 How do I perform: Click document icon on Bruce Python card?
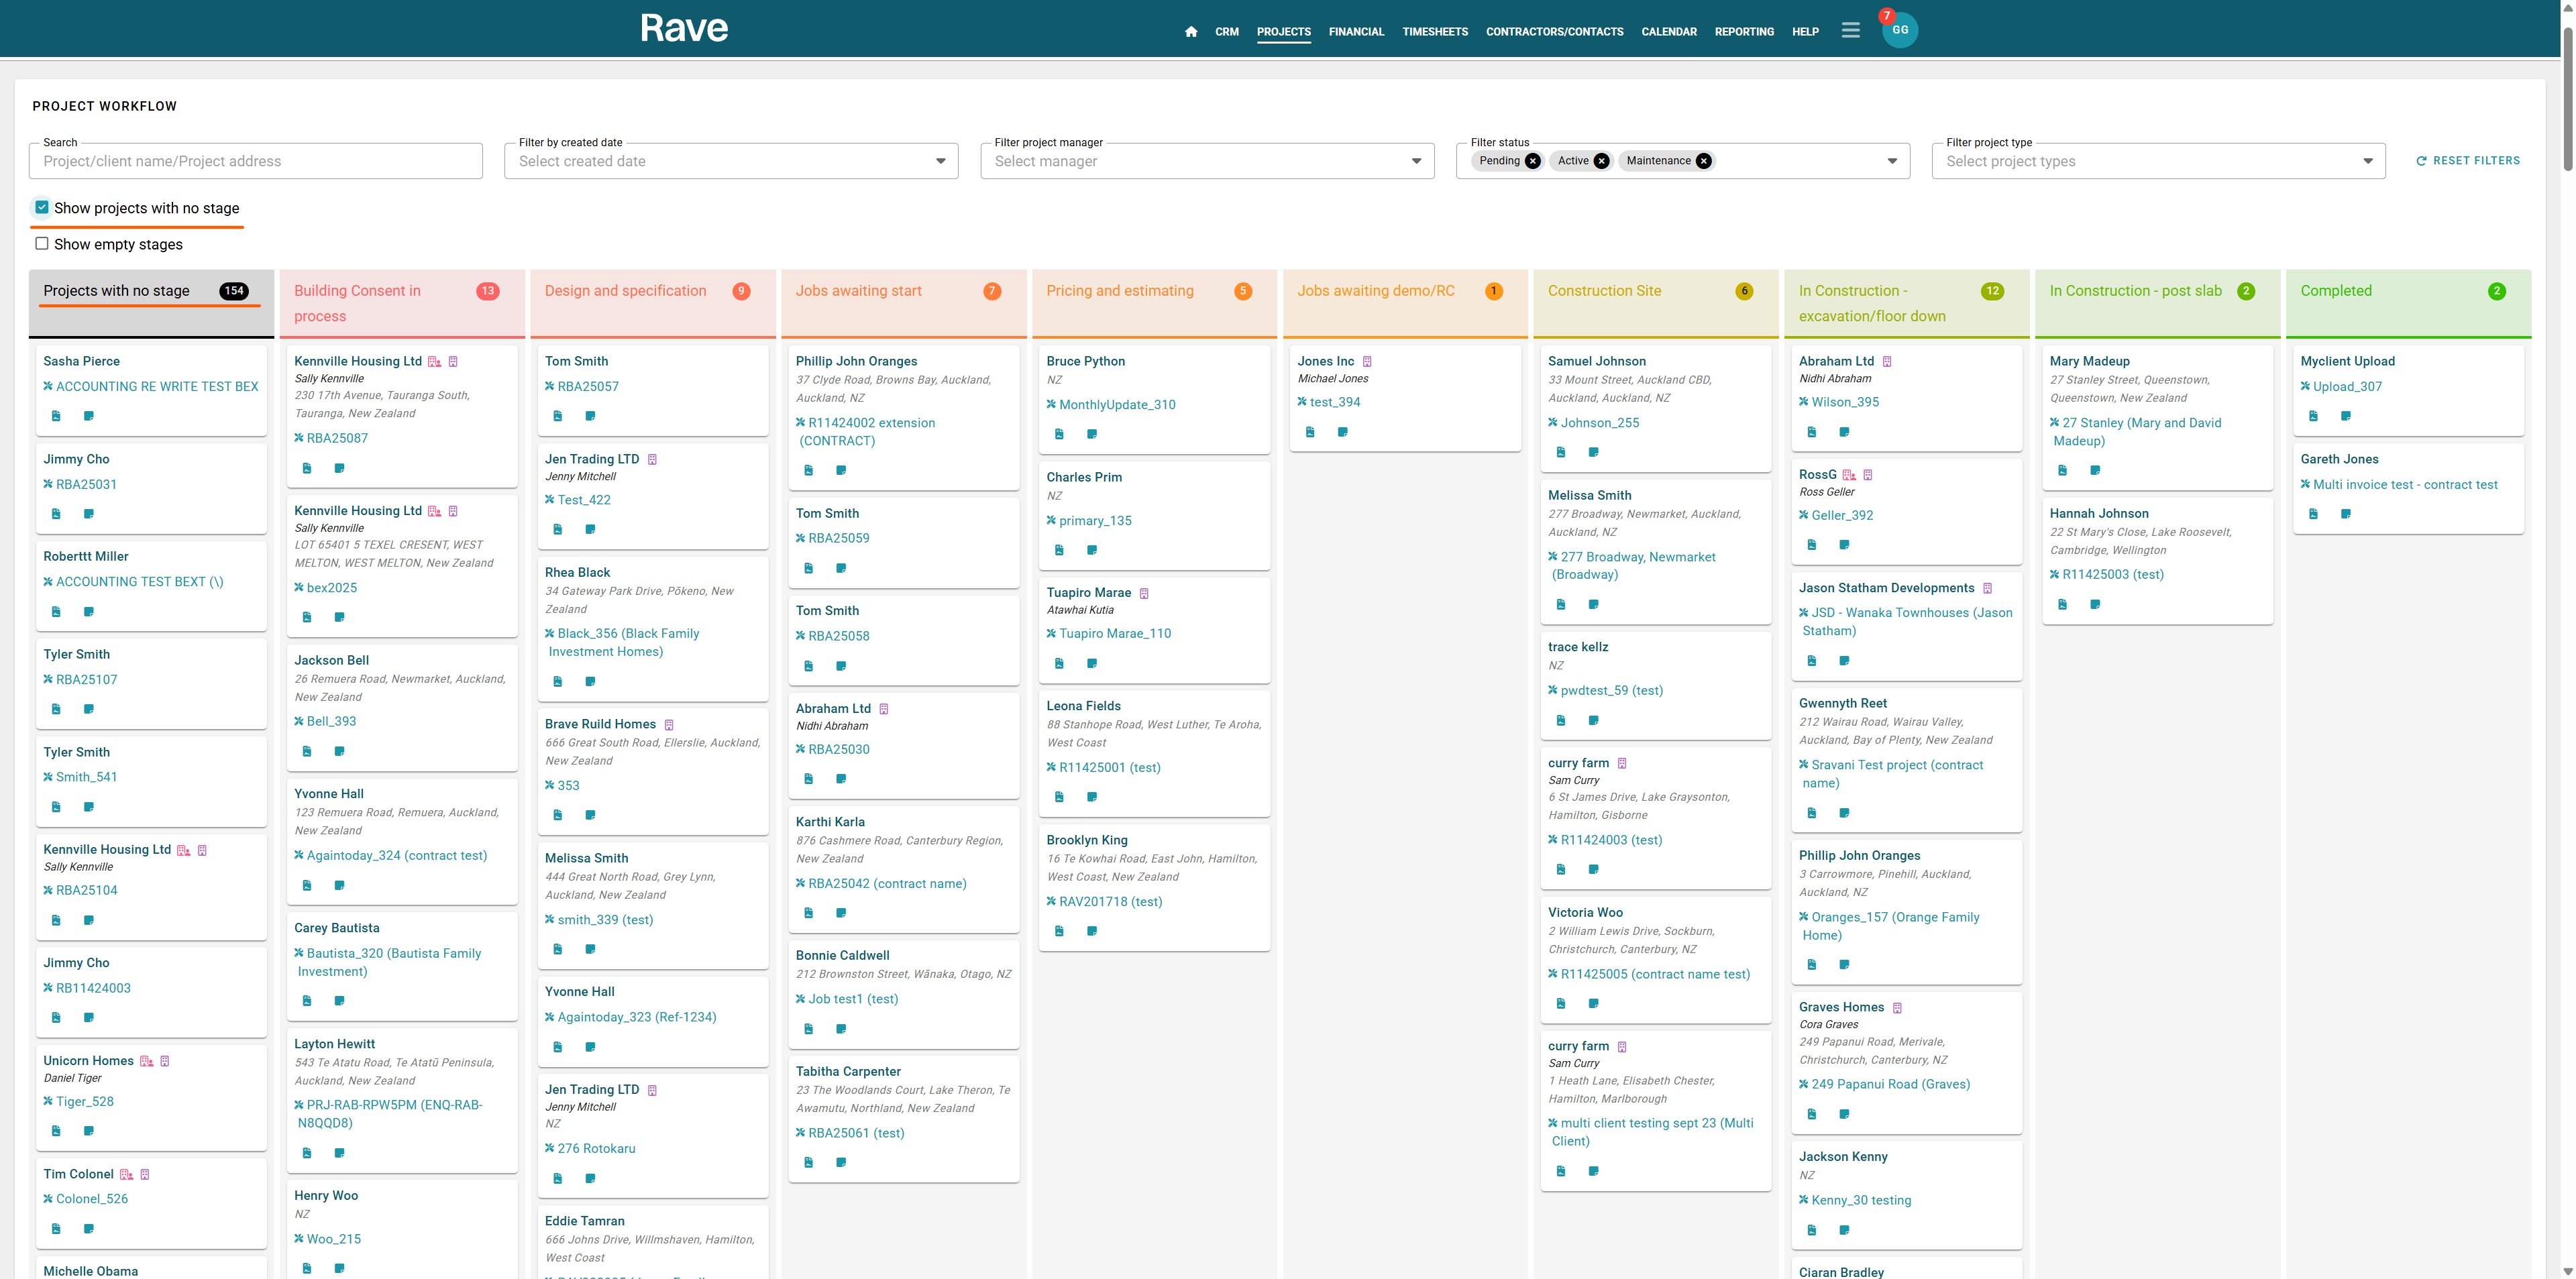coord(1059,434)
